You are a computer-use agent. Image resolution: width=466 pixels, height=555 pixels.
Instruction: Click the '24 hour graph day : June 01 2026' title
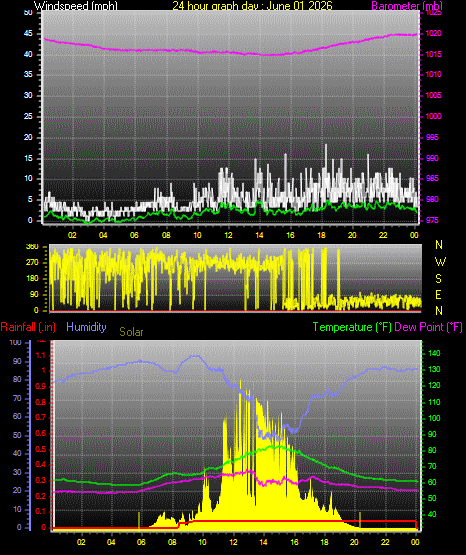point(252,5)
